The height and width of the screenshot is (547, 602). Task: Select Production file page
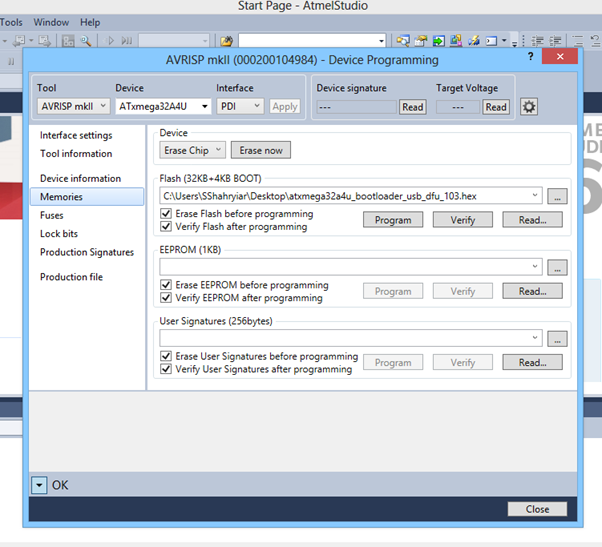(x=71, y=277)
